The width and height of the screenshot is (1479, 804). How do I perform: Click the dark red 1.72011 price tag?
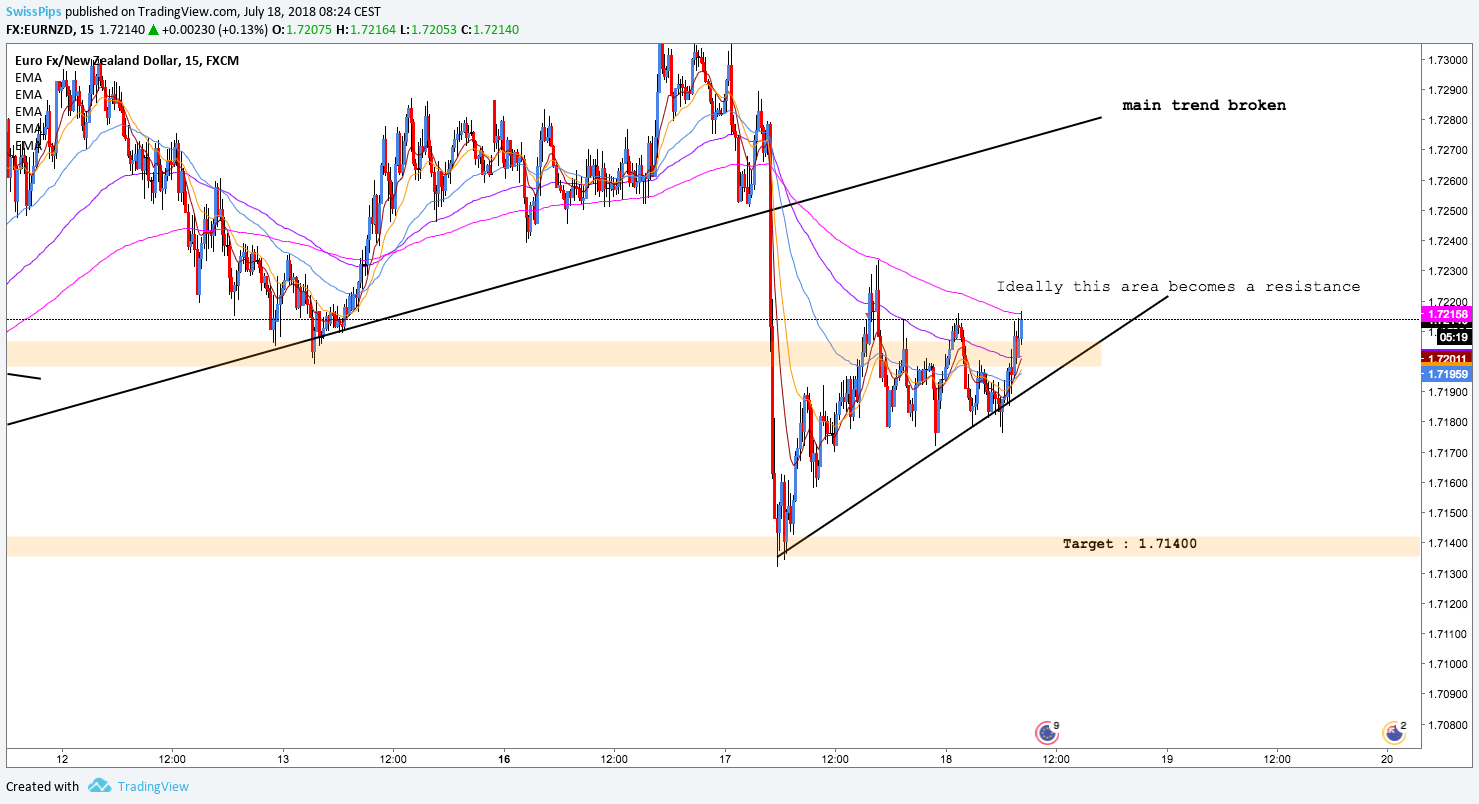(1446, 358)
